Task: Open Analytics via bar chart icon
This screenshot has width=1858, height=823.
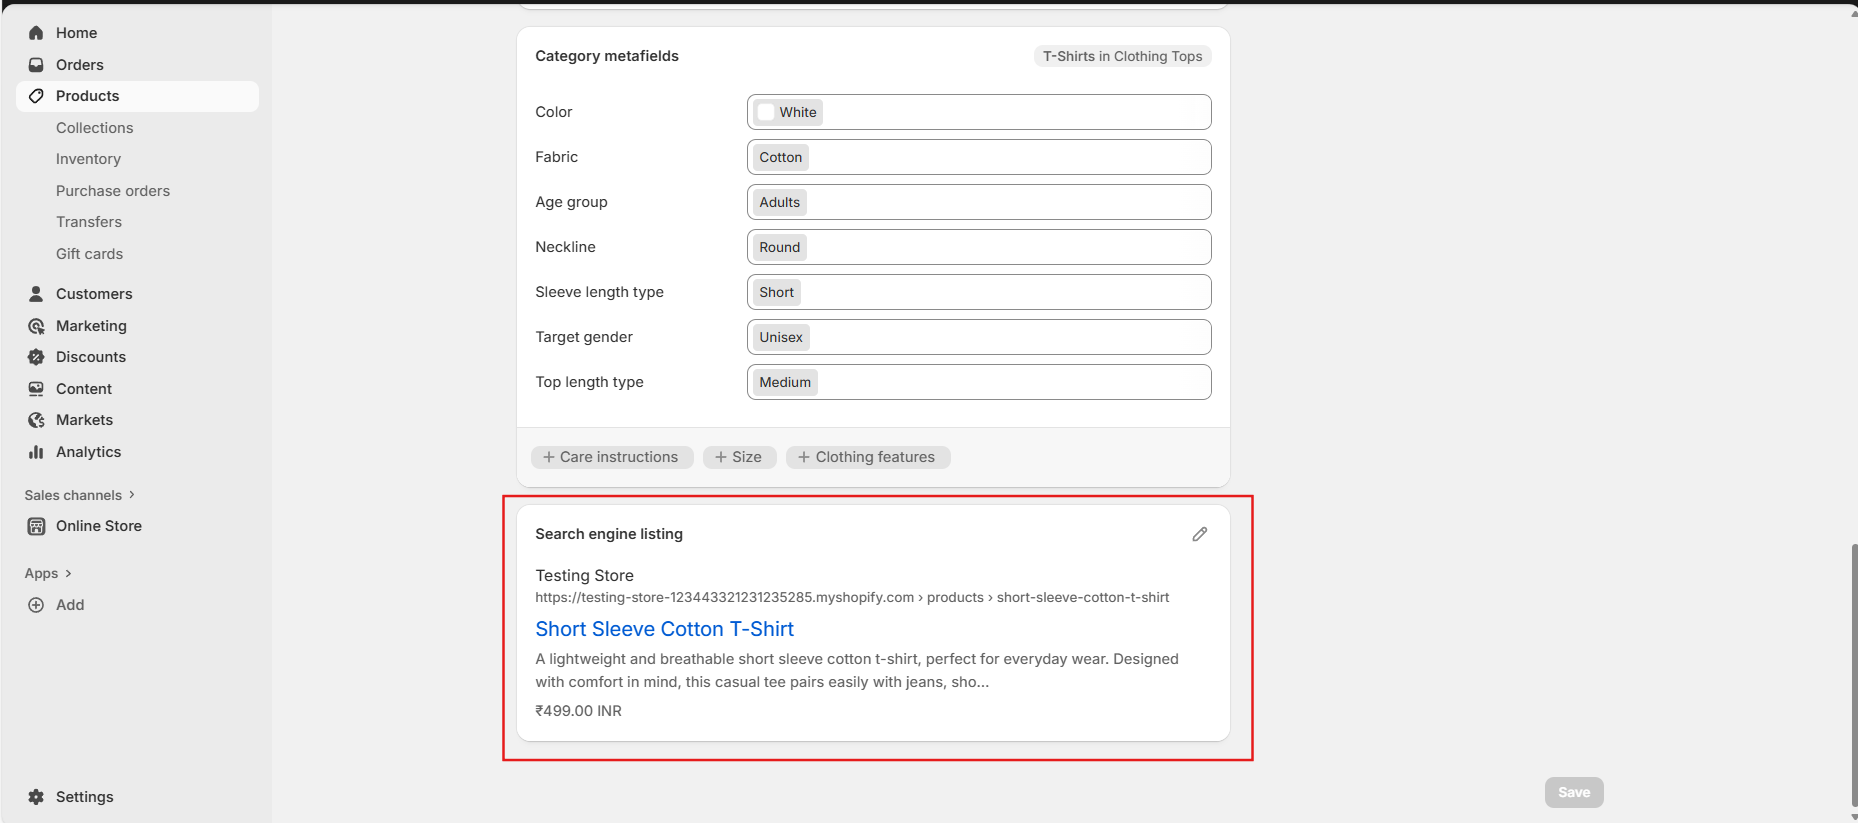Action: pyautogui.click(x=36, y=452)
